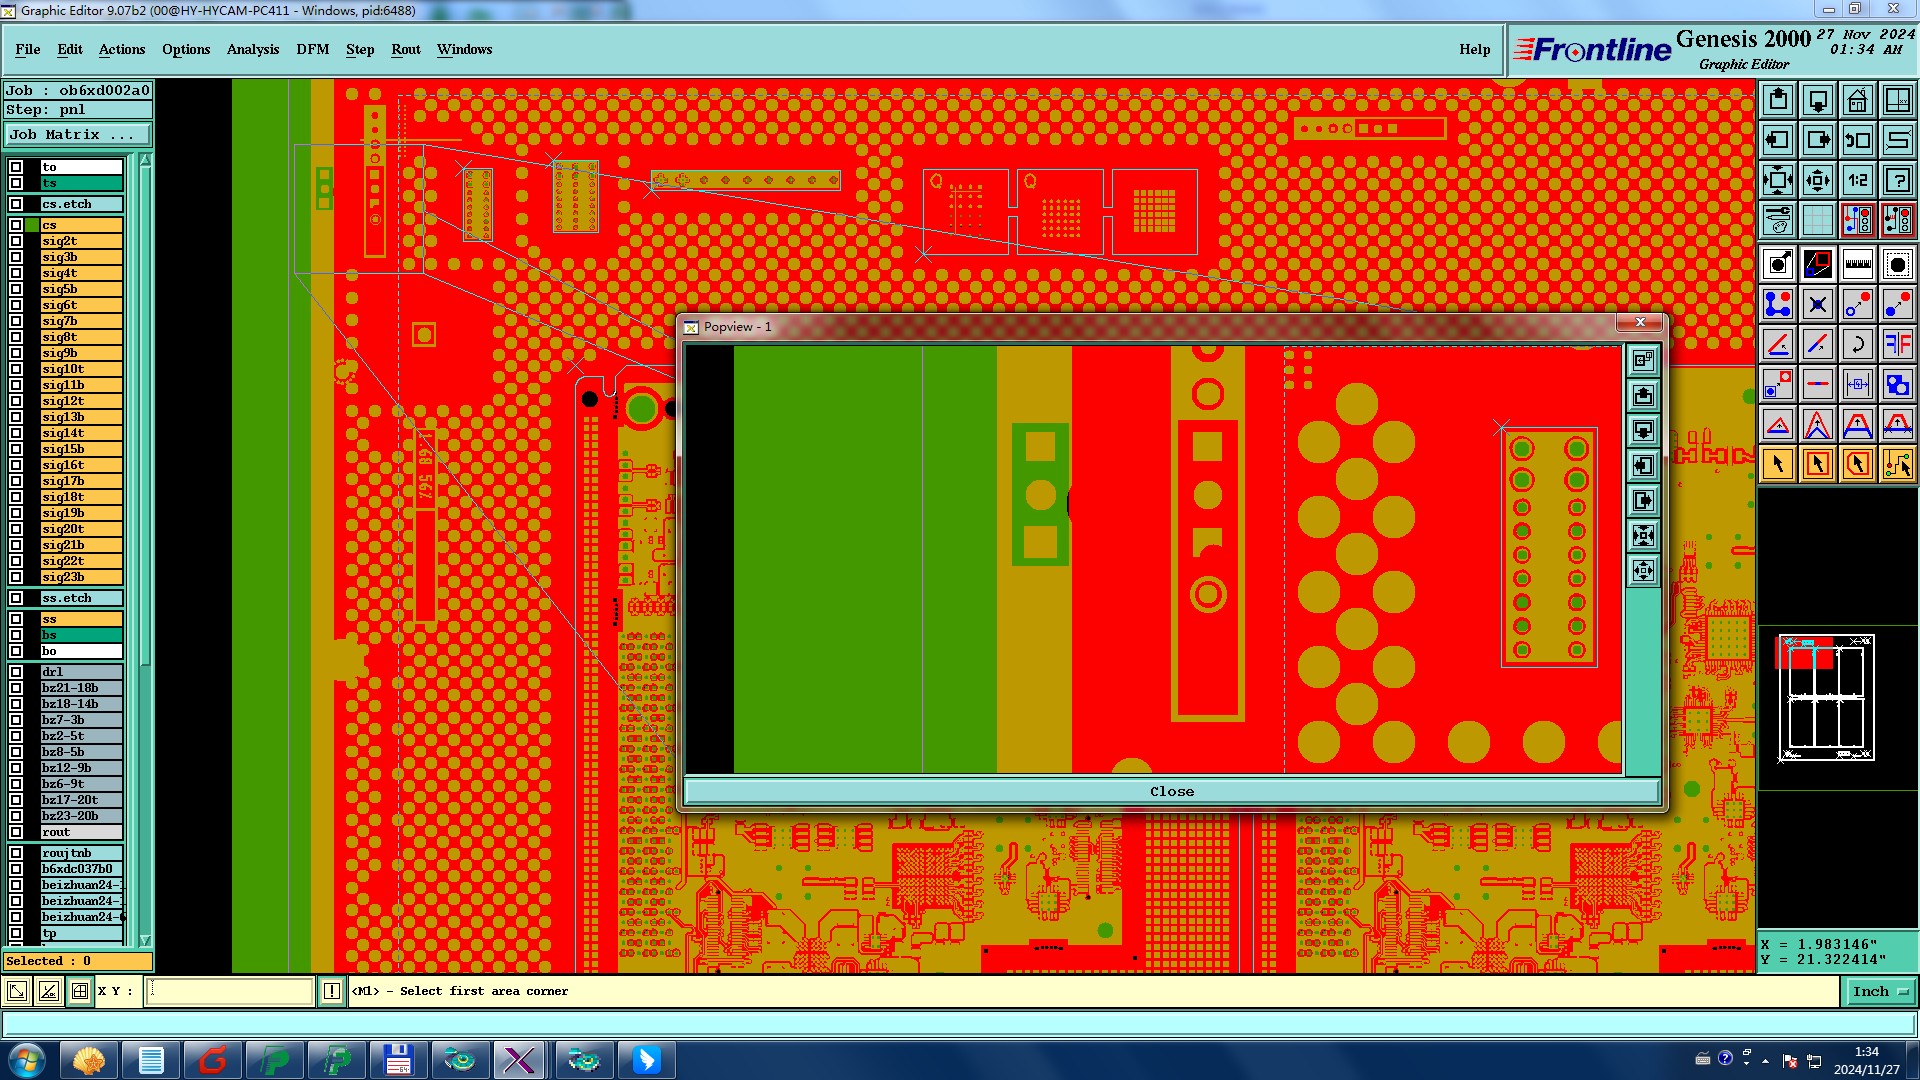Click the rotate feature icon

point(1857,345)
